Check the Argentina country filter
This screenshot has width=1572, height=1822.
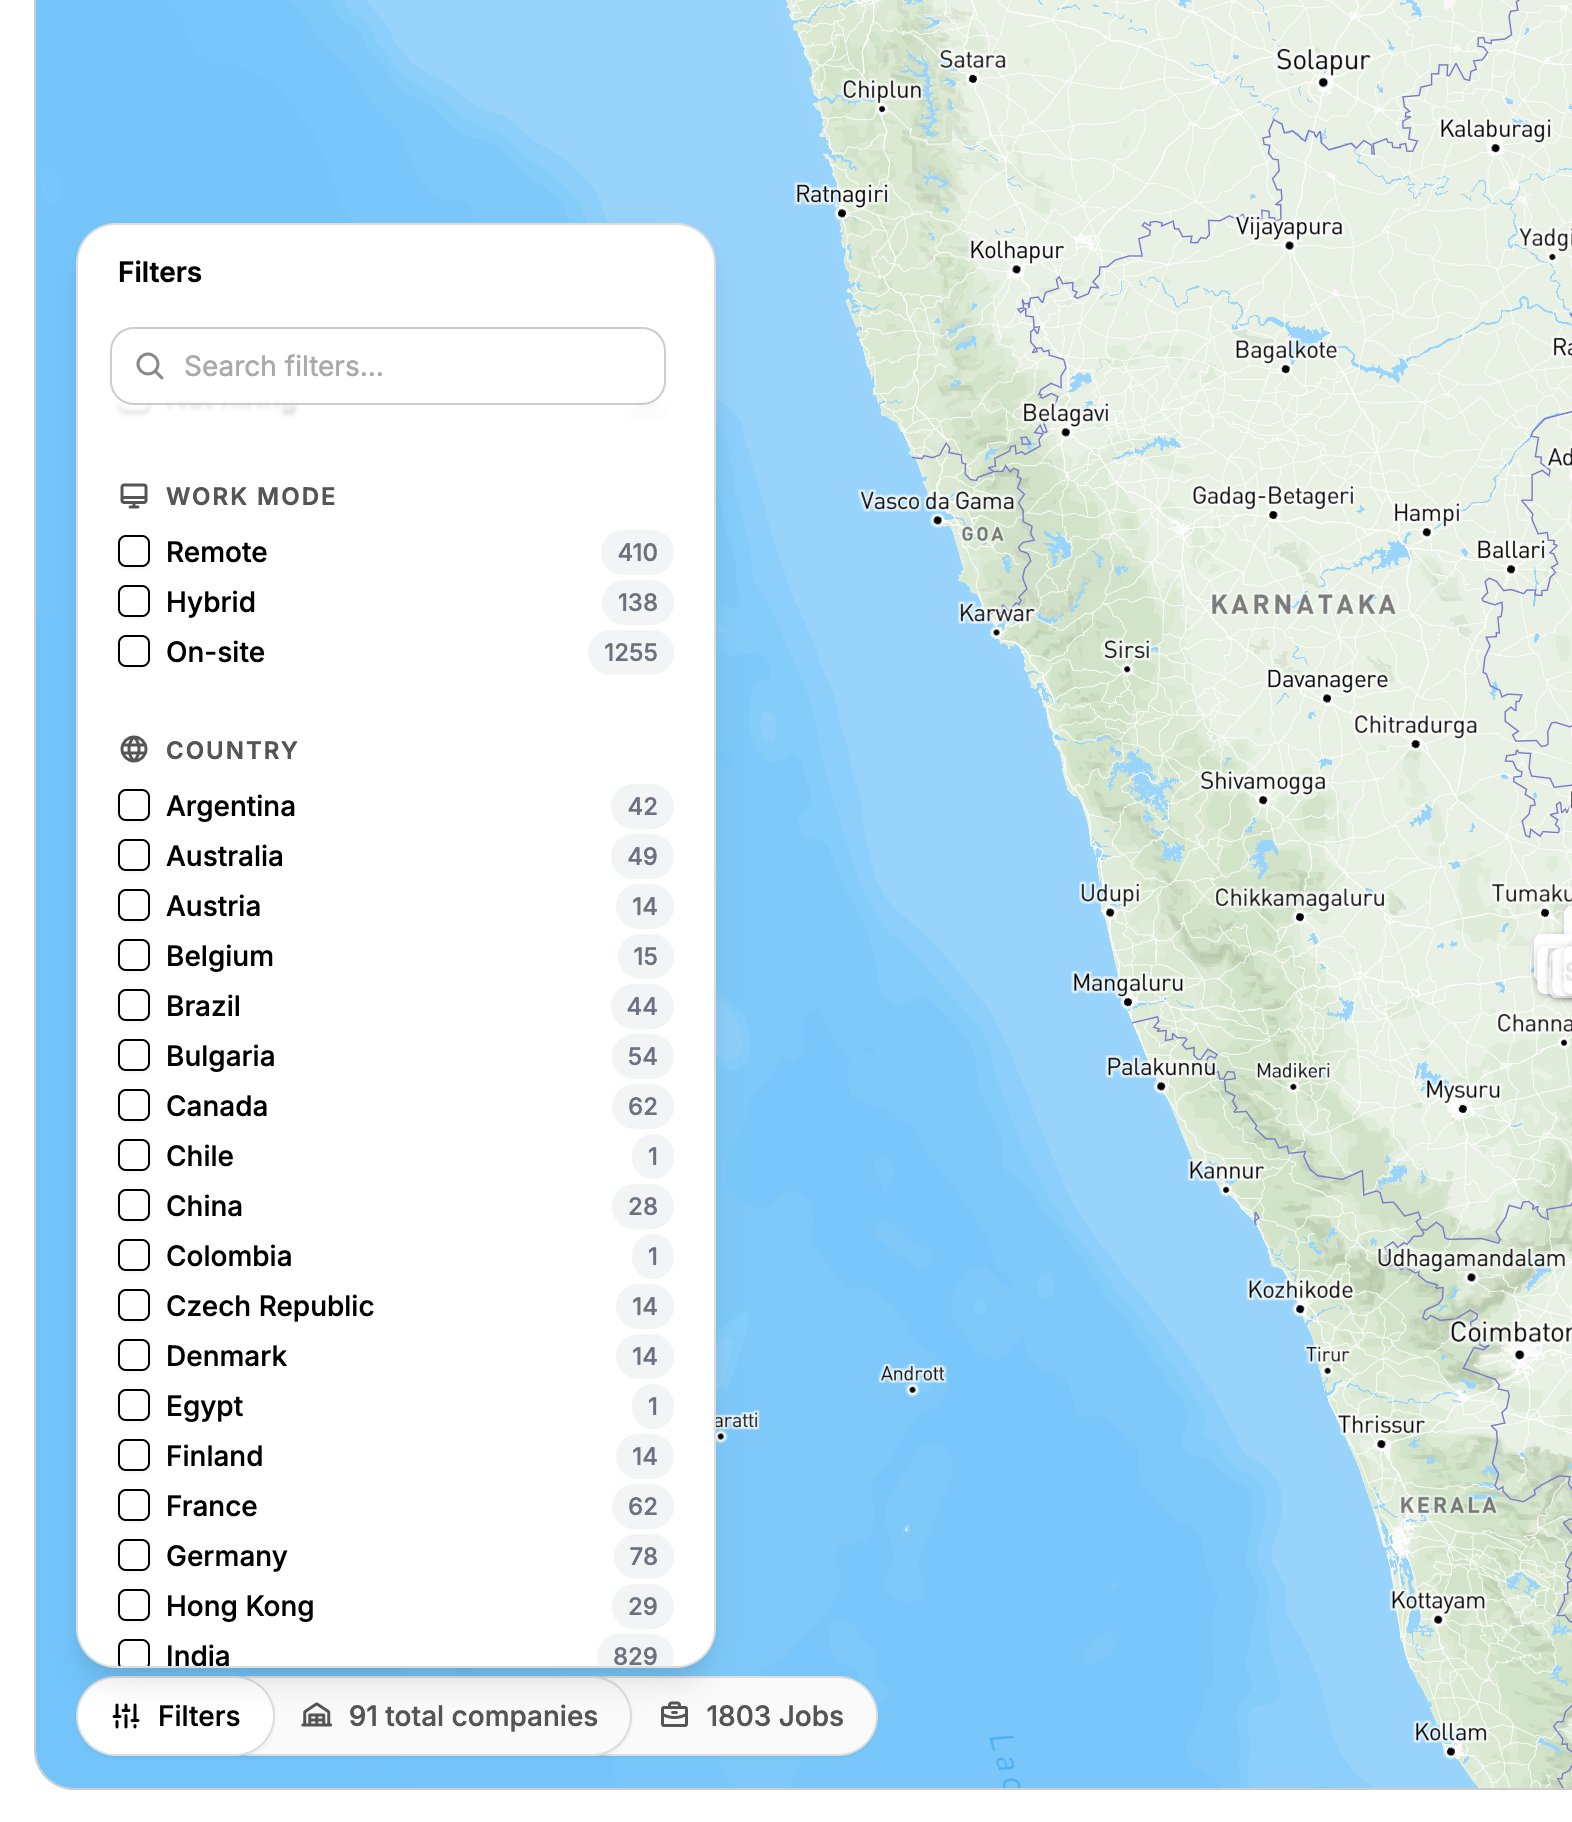coord(134,806)
